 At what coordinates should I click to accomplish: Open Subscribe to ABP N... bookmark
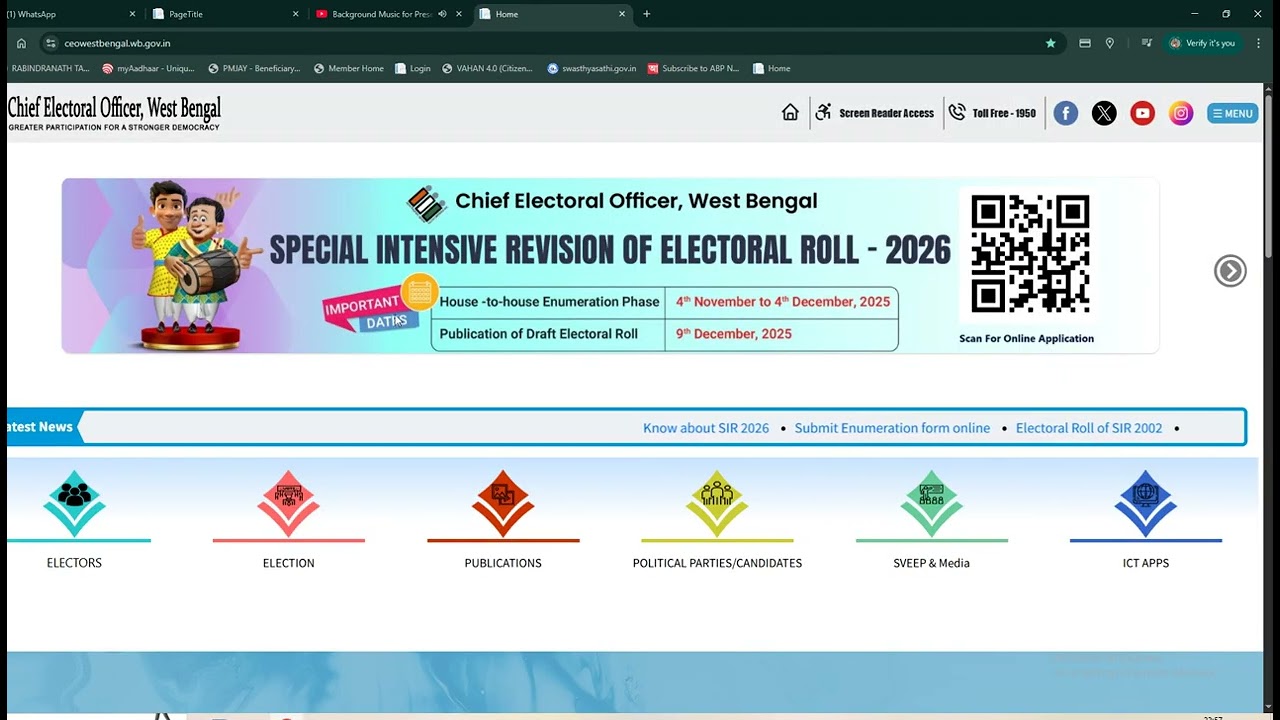coord(694,69)
